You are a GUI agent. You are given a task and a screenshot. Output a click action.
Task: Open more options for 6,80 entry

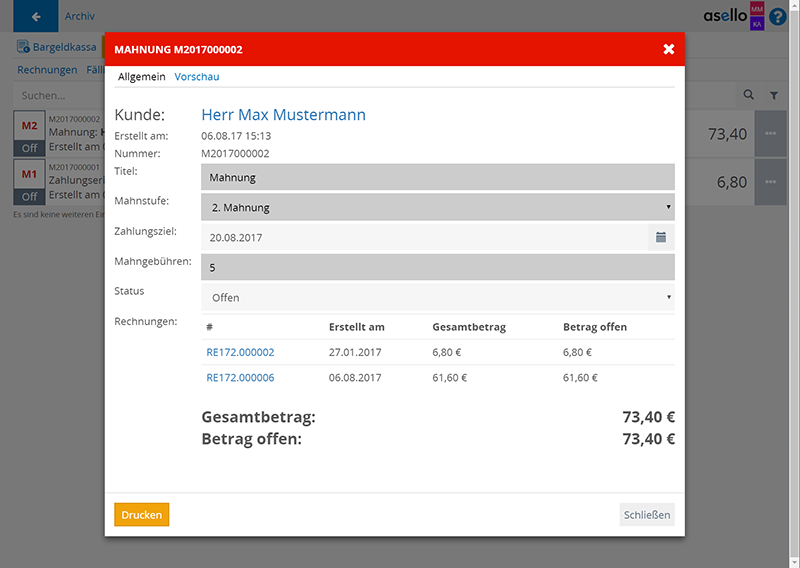pos(770,182)
